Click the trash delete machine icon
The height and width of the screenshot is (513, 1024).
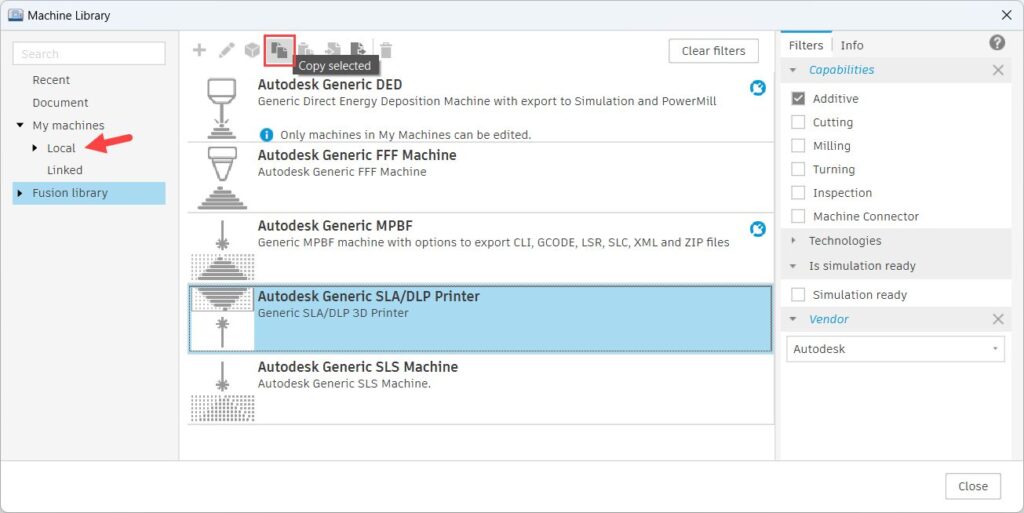[x=386, y=50]
